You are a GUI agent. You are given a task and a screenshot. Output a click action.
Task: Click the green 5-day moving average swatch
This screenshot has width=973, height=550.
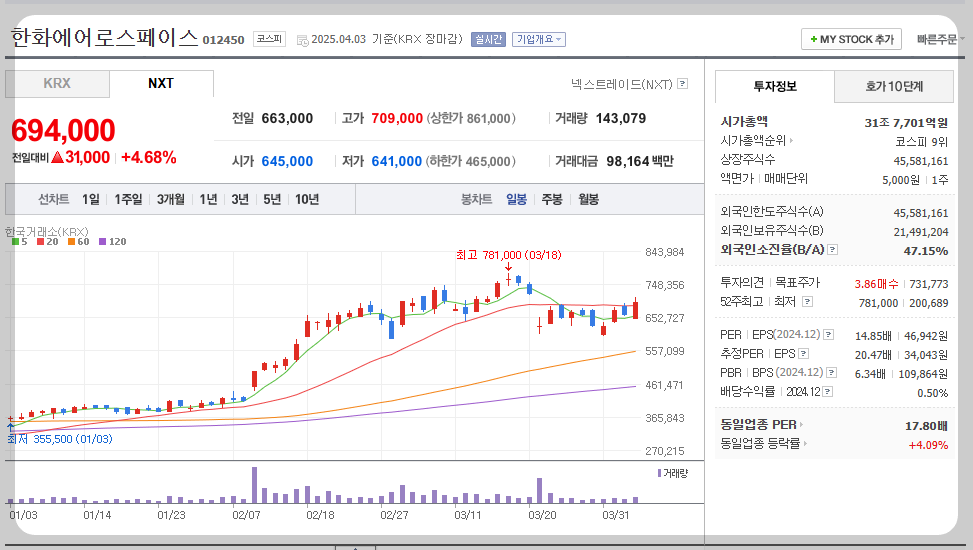(x=16, y=241)
